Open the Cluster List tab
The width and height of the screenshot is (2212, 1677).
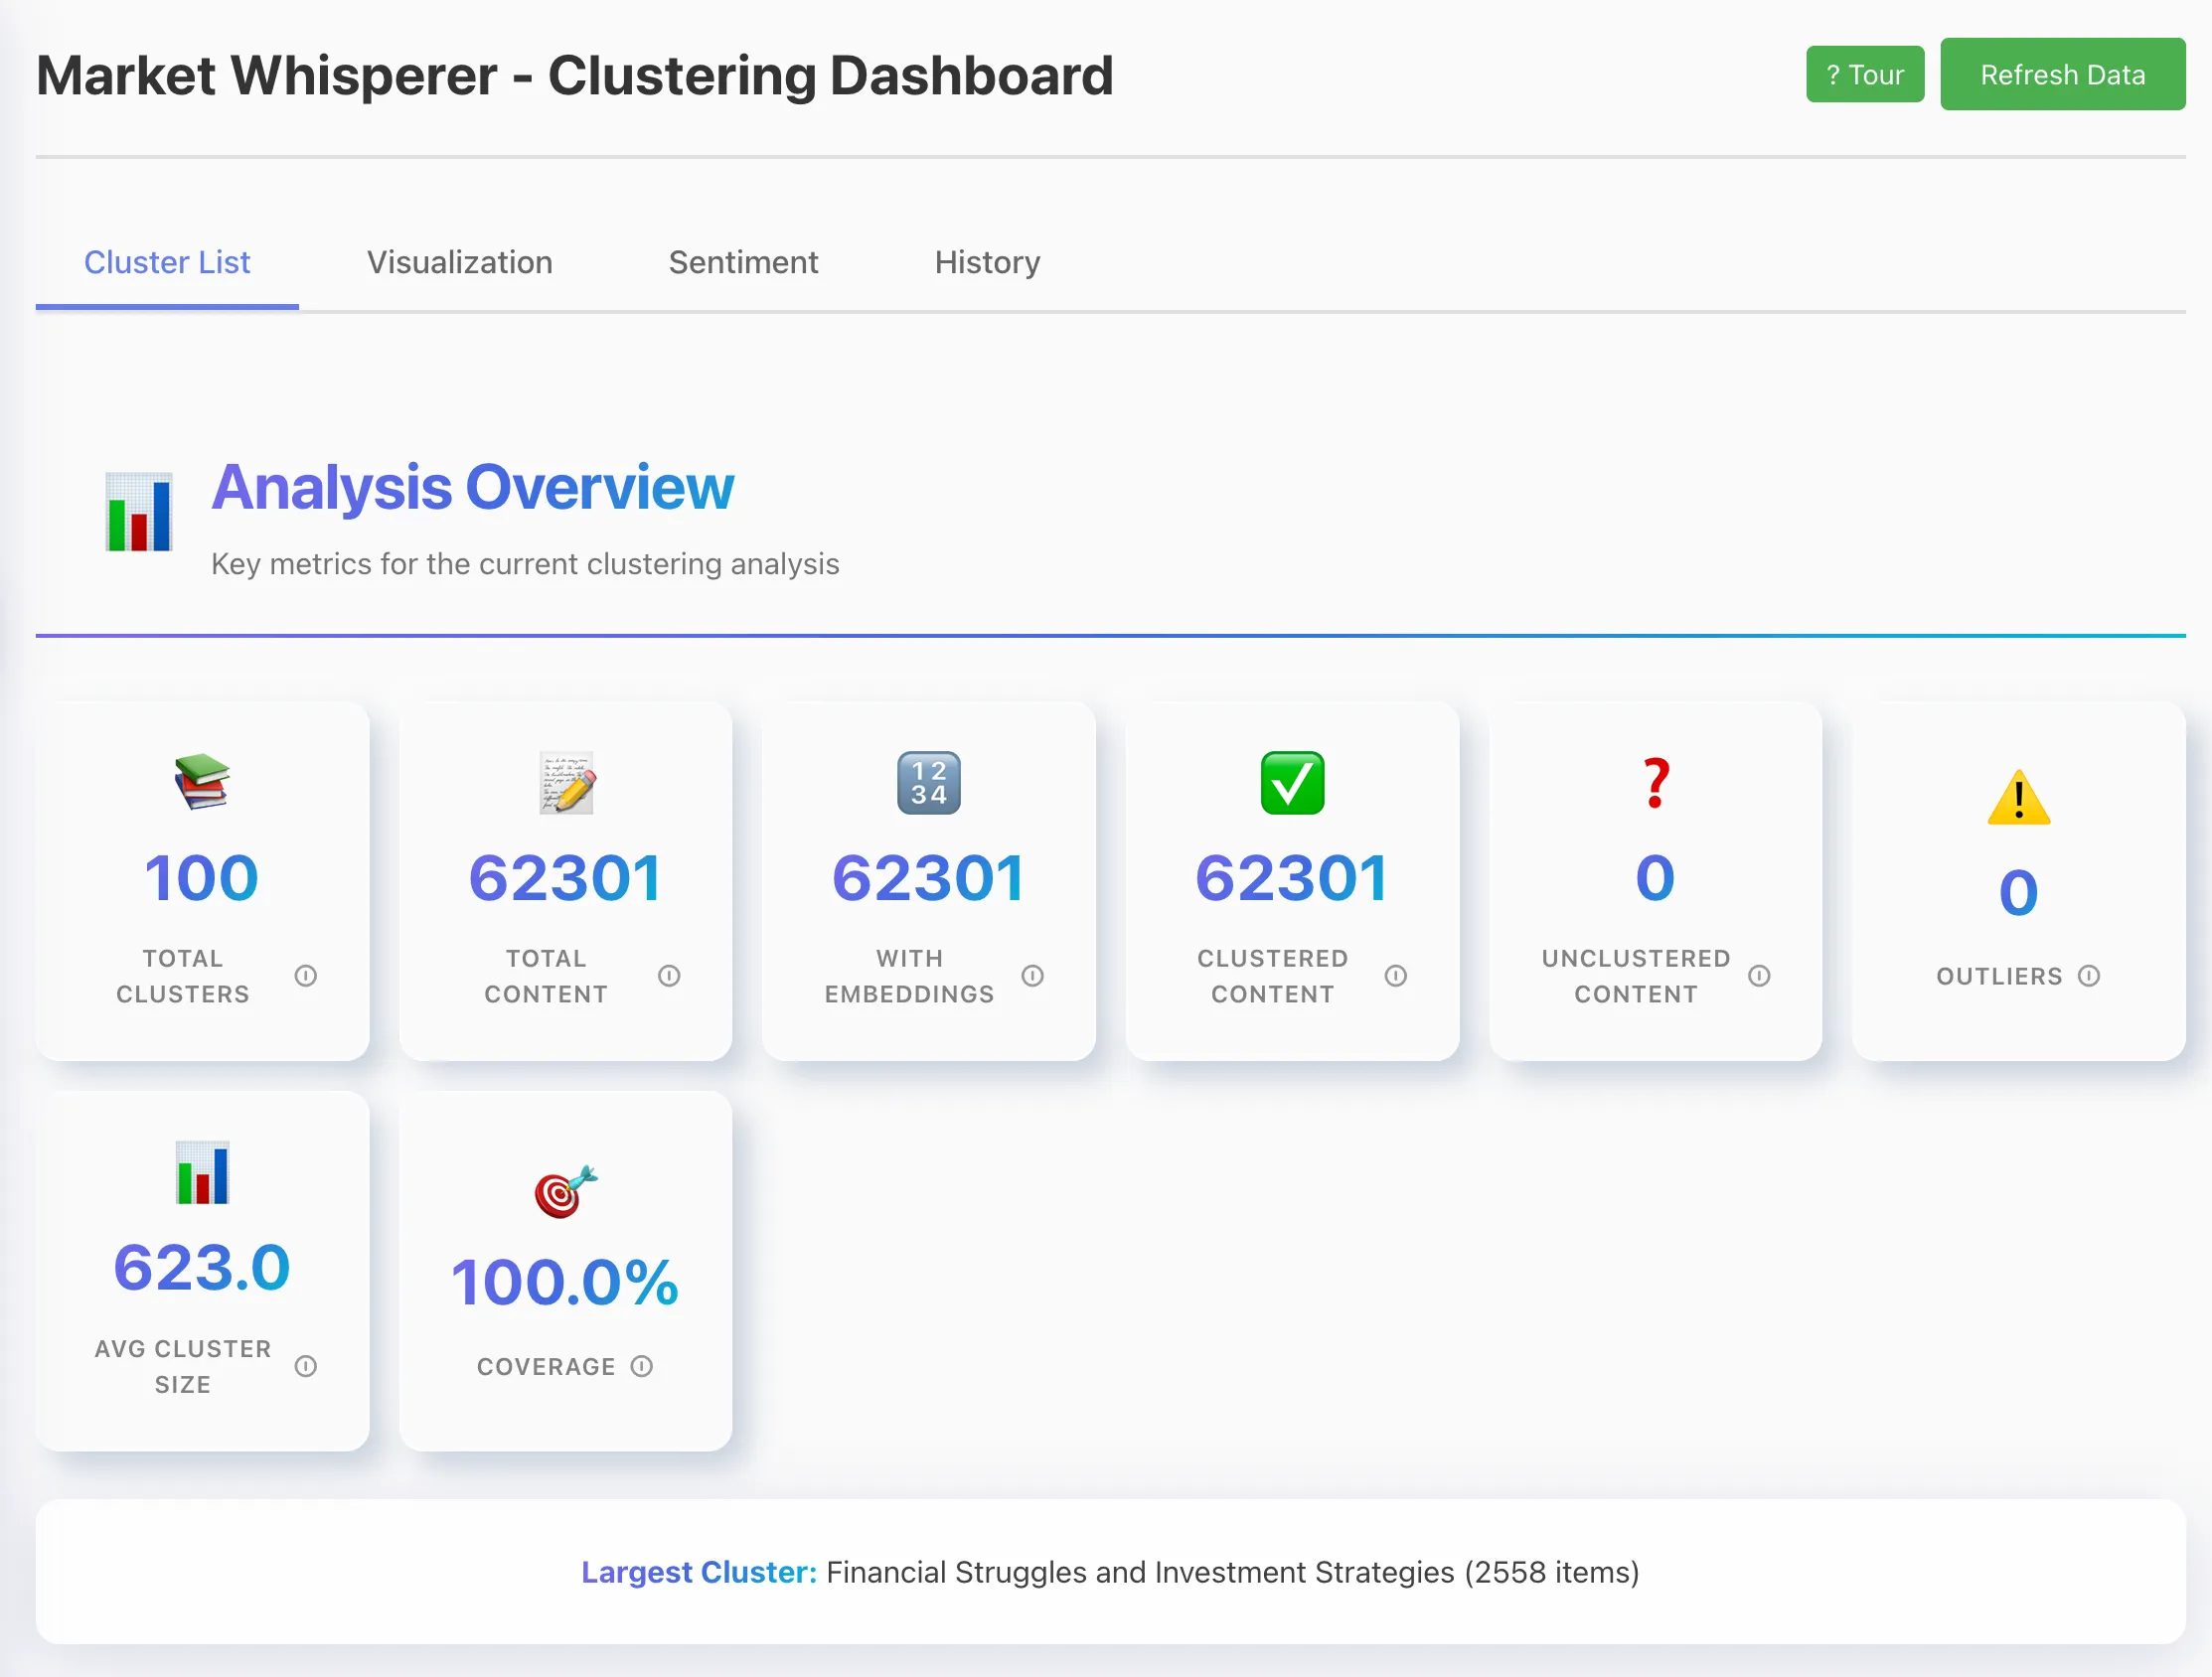click(167, 262)
